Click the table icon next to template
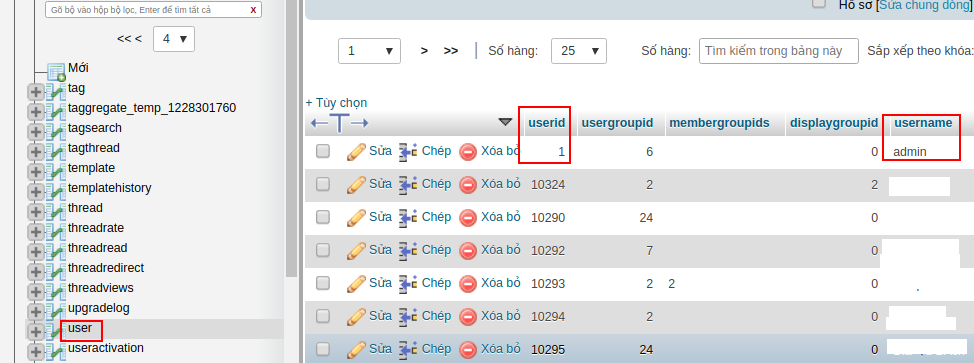Viewport: 974px width, 363px height. coord(56,170)
